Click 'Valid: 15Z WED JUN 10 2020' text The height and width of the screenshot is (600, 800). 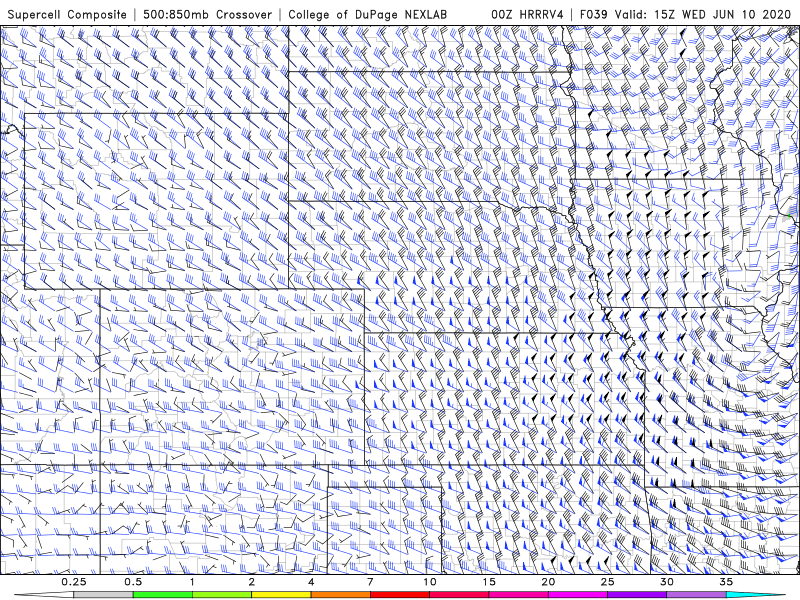704,14
